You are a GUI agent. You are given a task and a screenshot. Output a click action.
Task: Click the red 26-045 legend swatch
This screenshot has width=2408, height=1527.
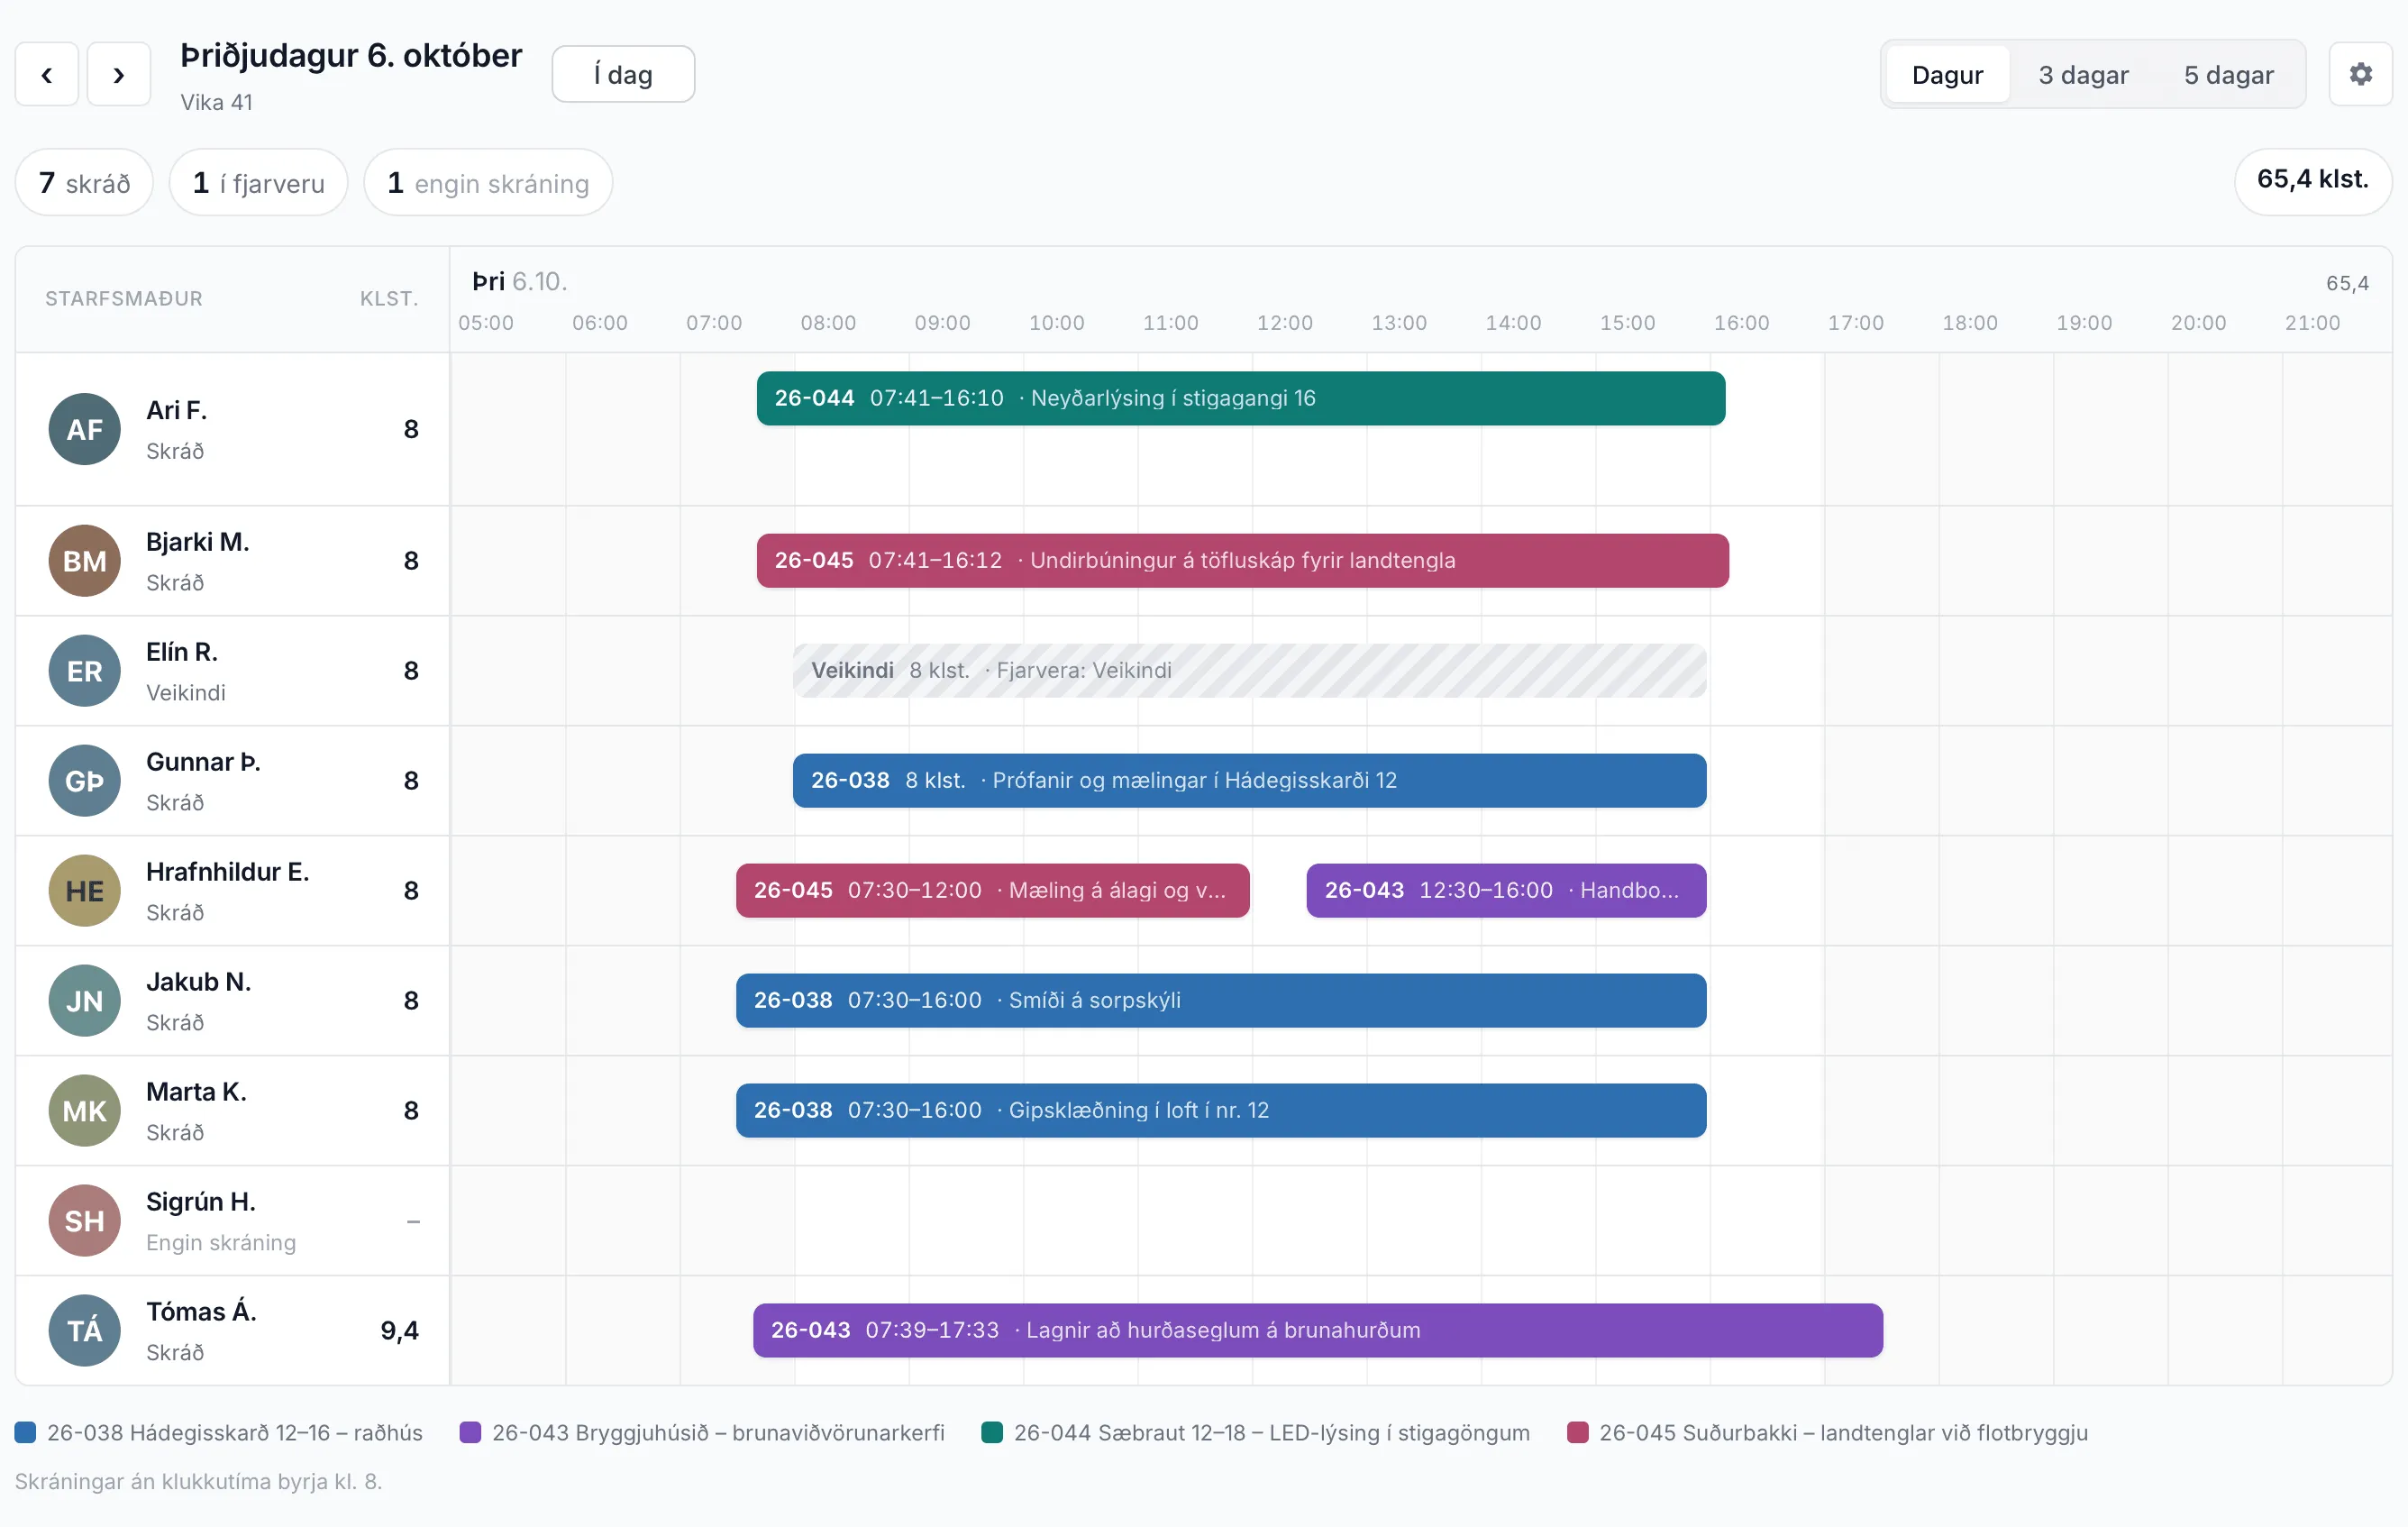(x=1577, y=1432)
